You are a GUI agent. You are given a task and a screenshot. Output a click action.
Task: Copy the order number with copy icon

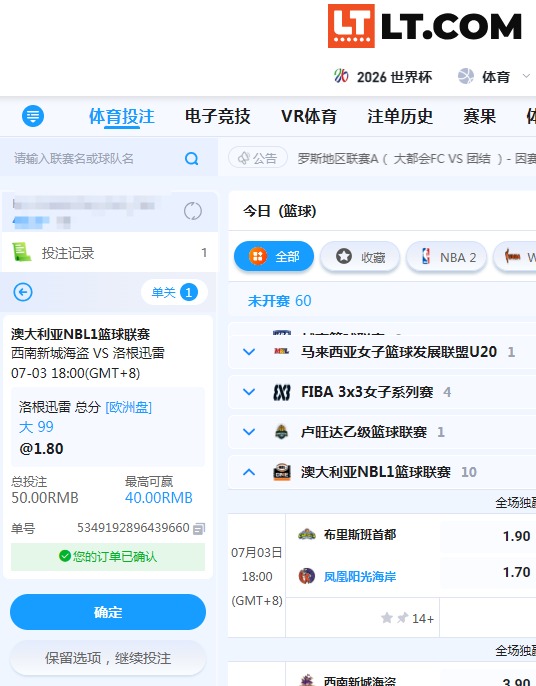pos(199,528)
